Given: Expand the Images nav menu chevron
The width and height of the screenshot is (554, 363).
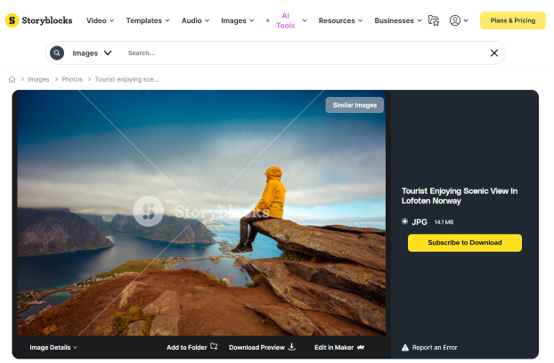Looking at the screenshot, I should pos(252,21).
